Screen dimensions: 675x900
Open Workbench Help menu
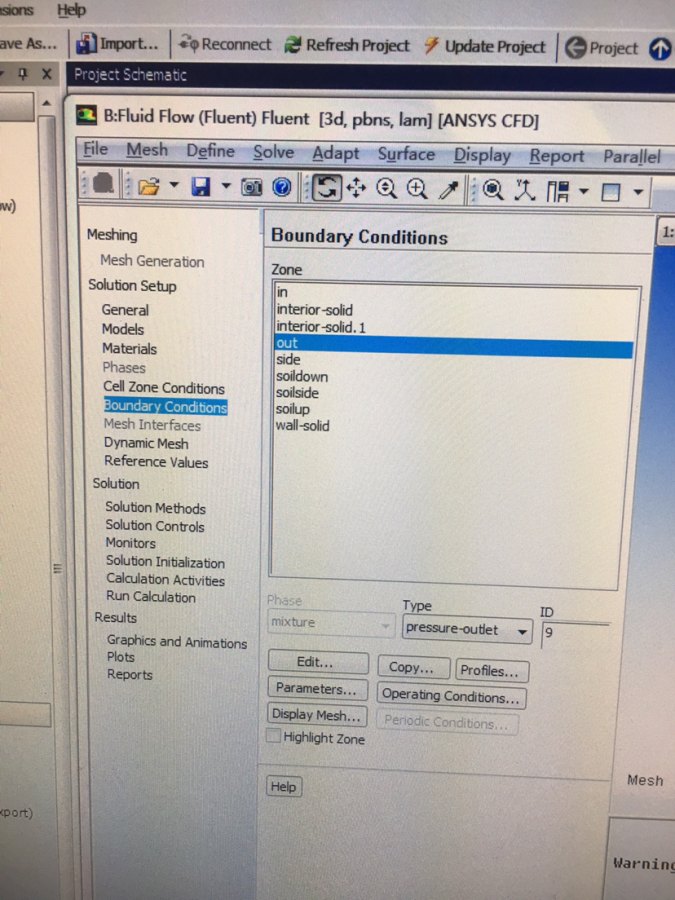(x=71, y=10)
